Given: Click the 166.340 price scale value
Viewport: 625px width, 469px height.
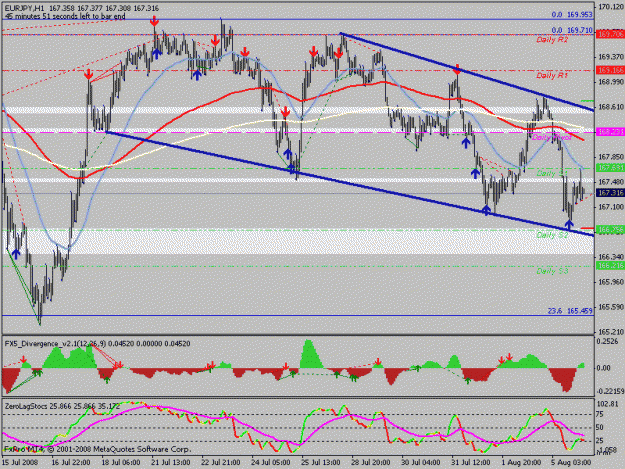Looking at the screenshot, I should 611,257.
